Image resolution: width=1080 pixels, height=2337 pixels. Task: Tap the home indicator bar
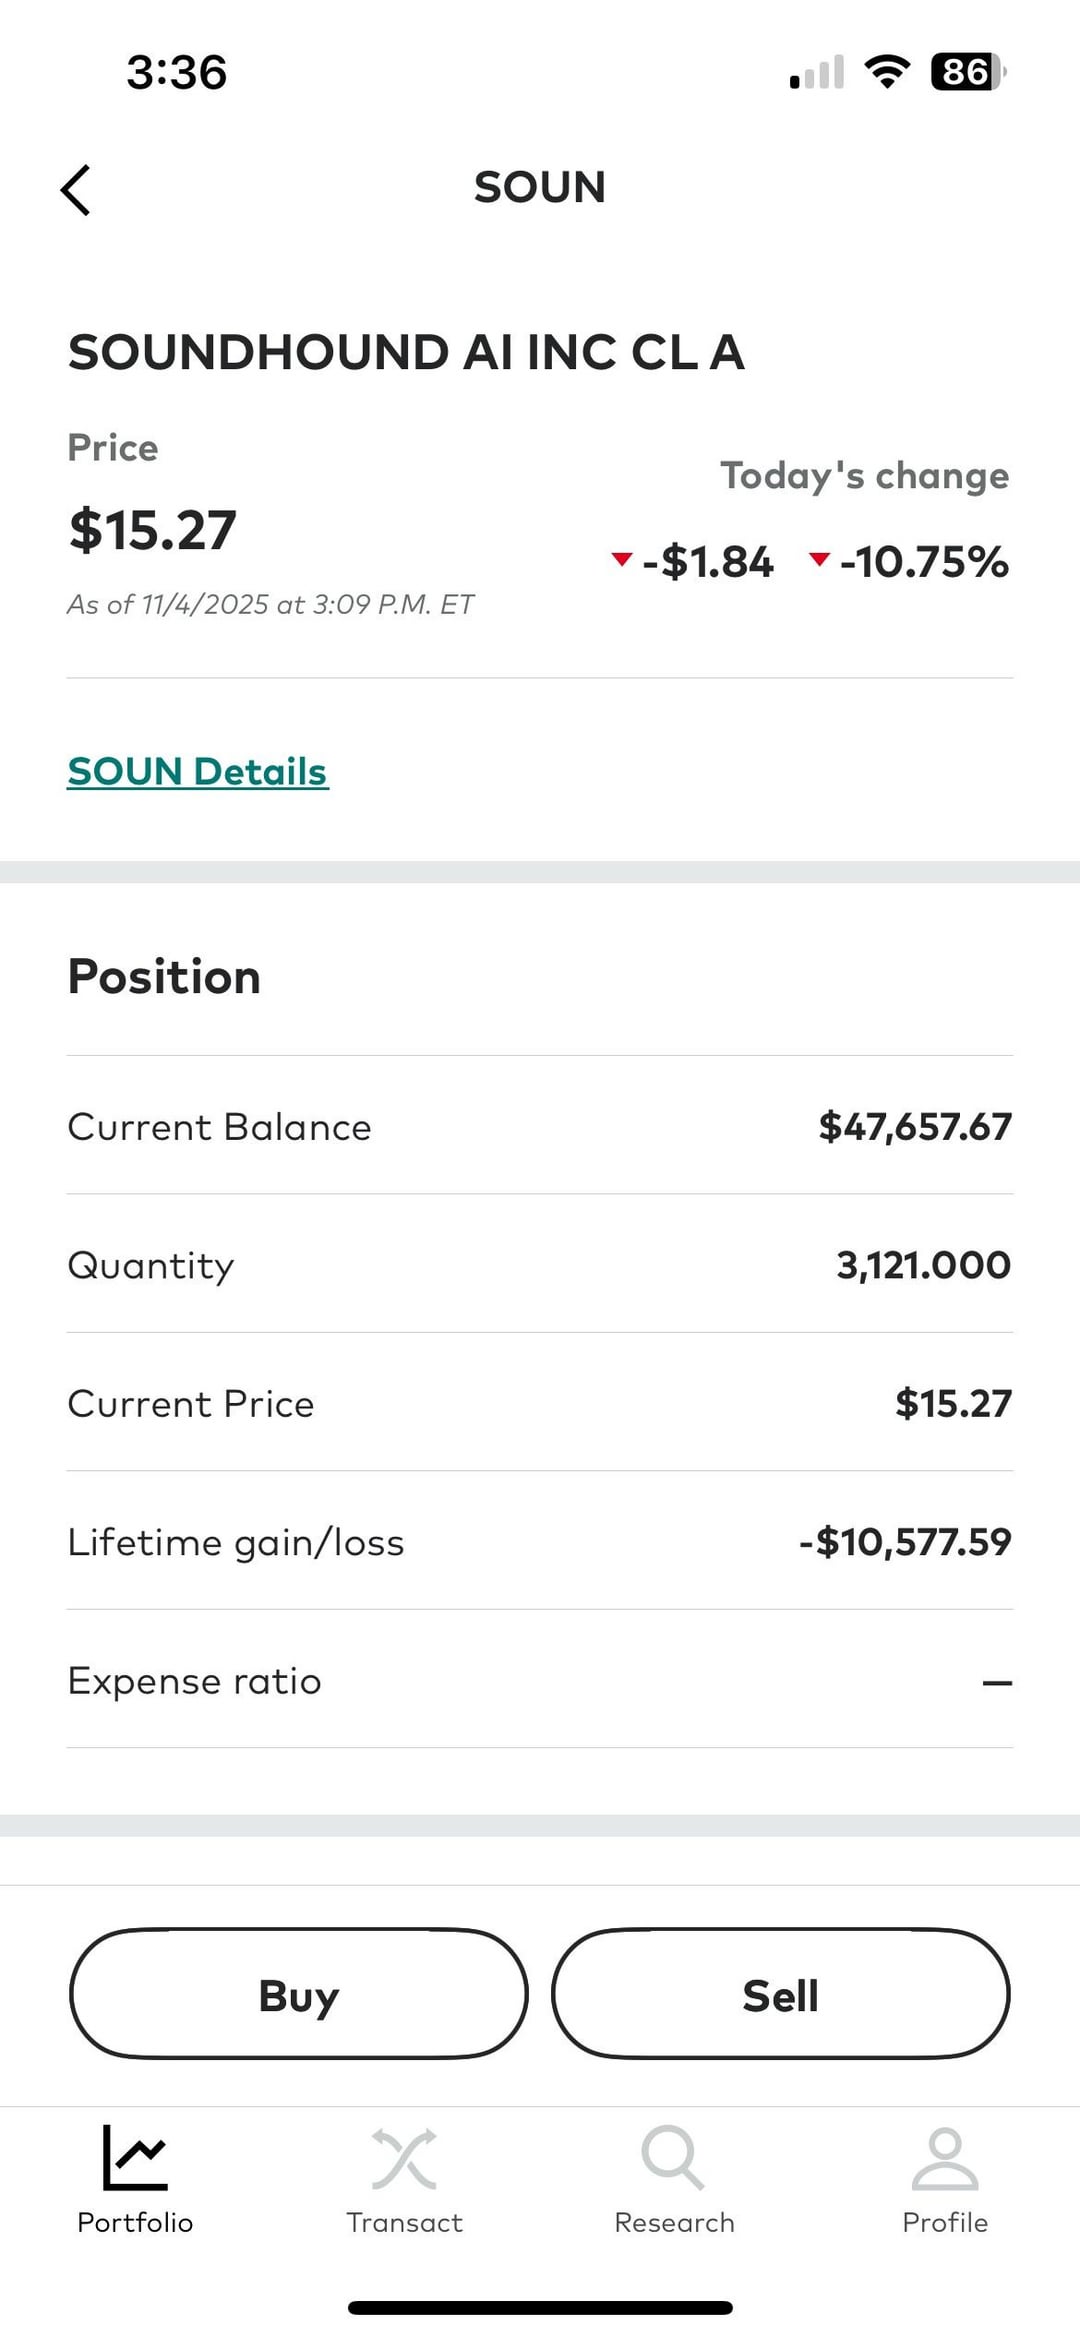[540, 2308]
